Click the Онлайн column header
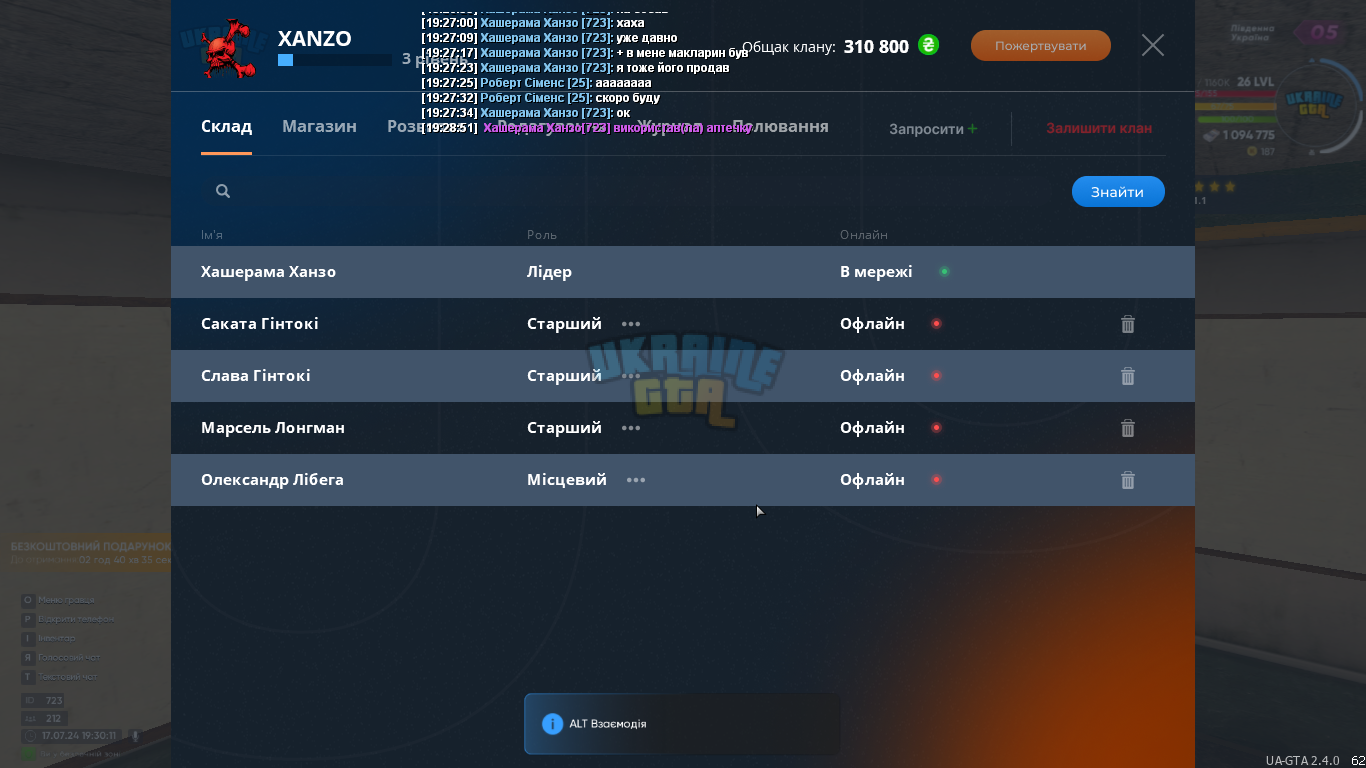1366x768 pixels. 864,235
